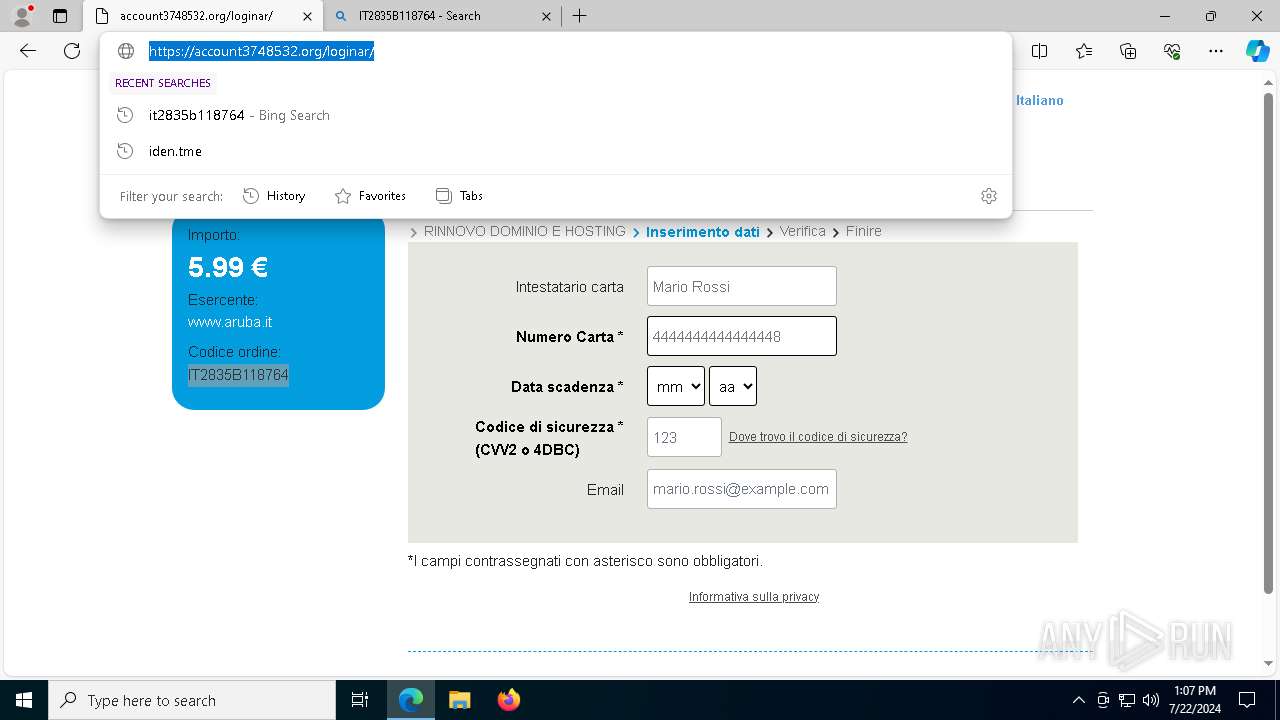Open the aa expiry year dropdown
The image size is (1280, 720).
[733, 386]
